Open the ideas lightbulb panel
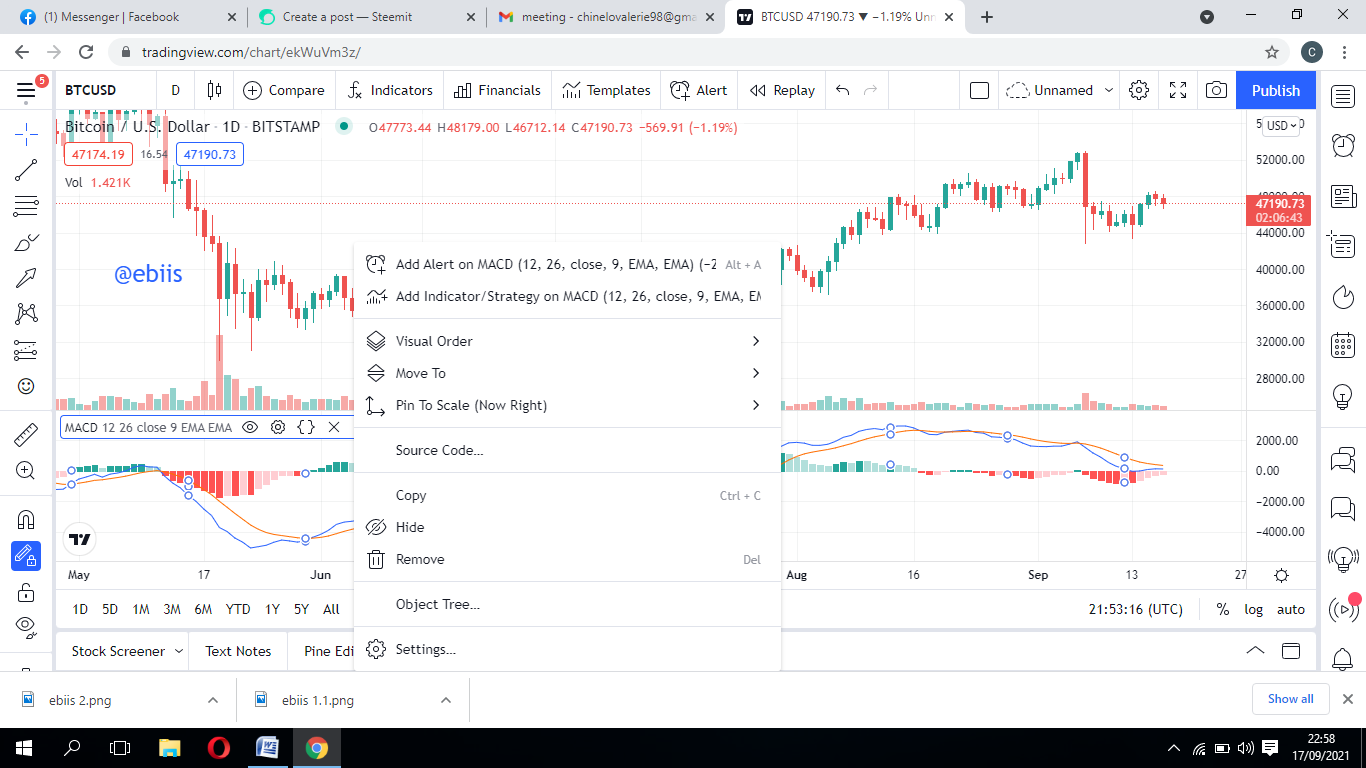This screenshot has width=1366, height=768. [1343, 396]
